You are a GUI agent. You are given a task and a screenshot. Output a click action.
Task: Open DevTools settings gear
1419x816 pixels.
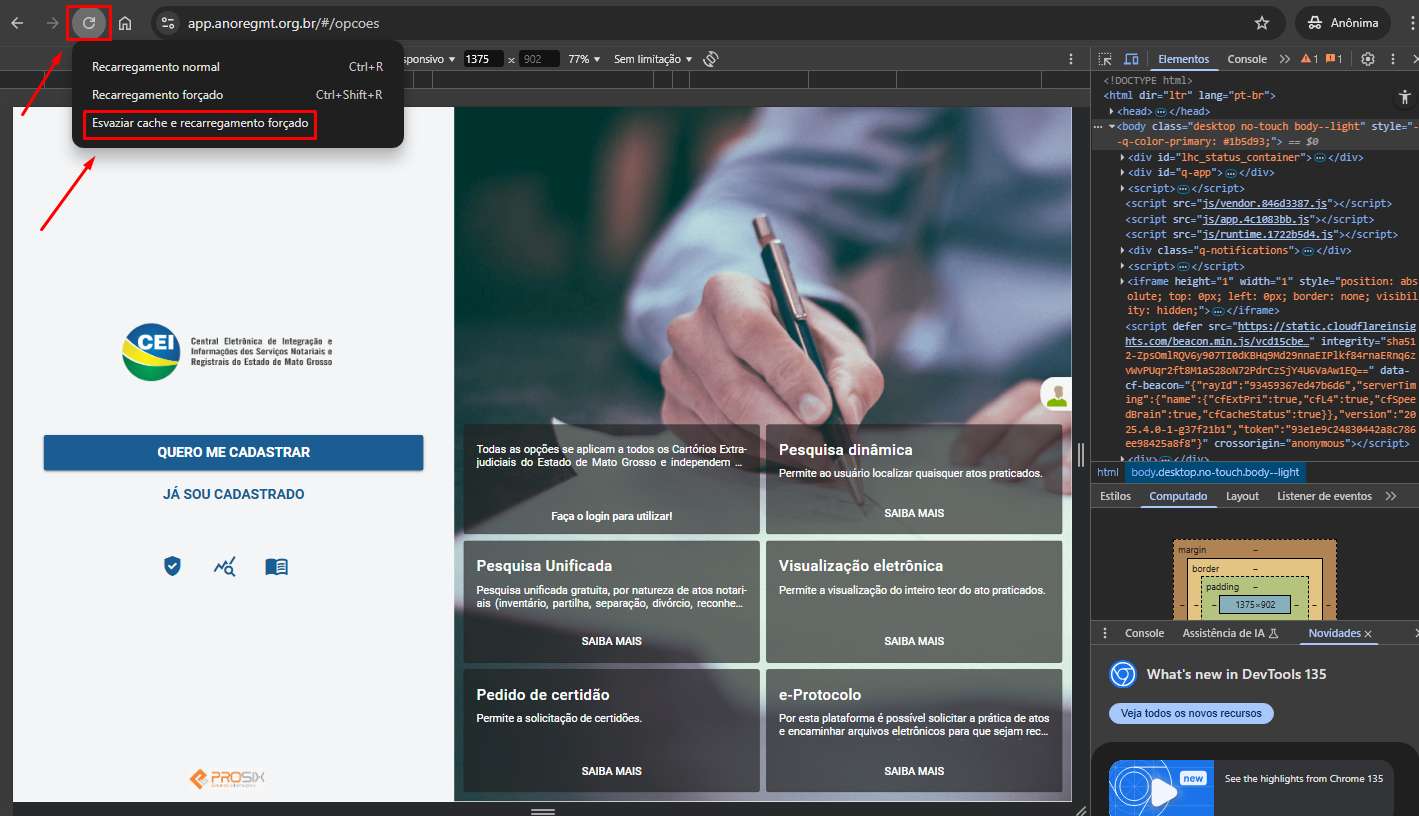(x=1368, y=59)
